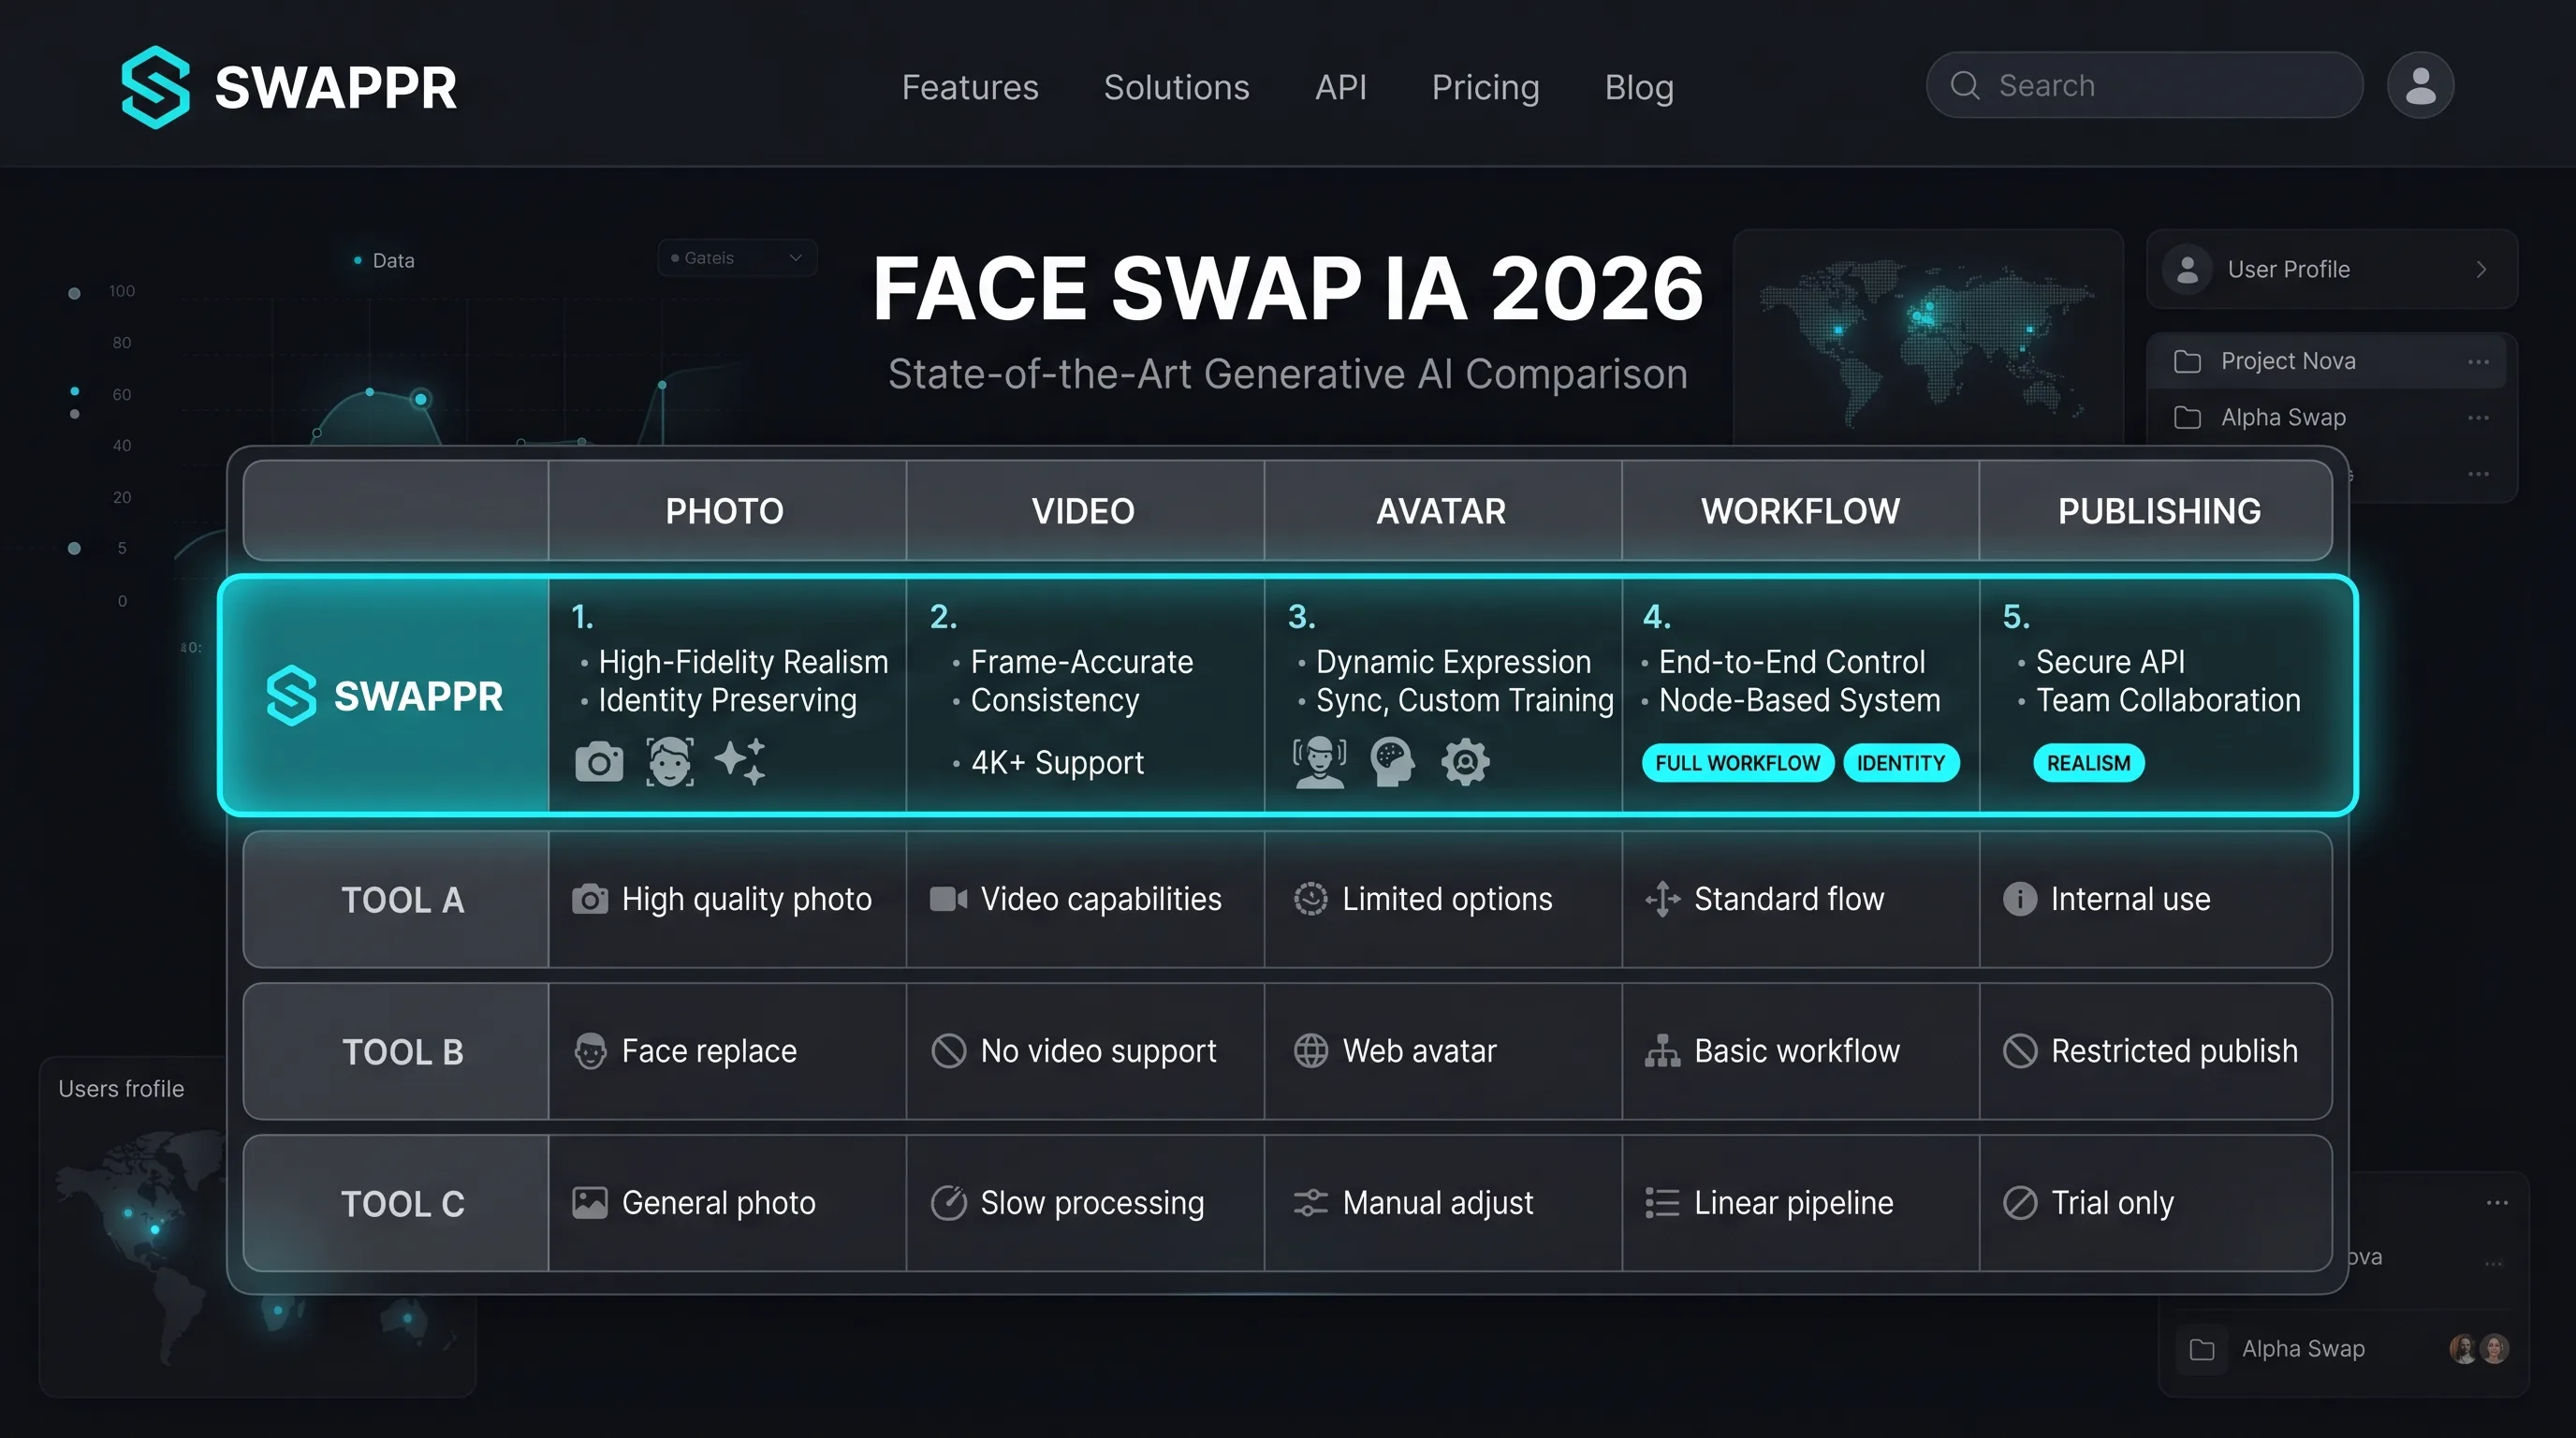The width and height of the screenshot is (2576, 1438).
Task: Click the 'Secure API' bullet text
Action: coord(2110,662)
